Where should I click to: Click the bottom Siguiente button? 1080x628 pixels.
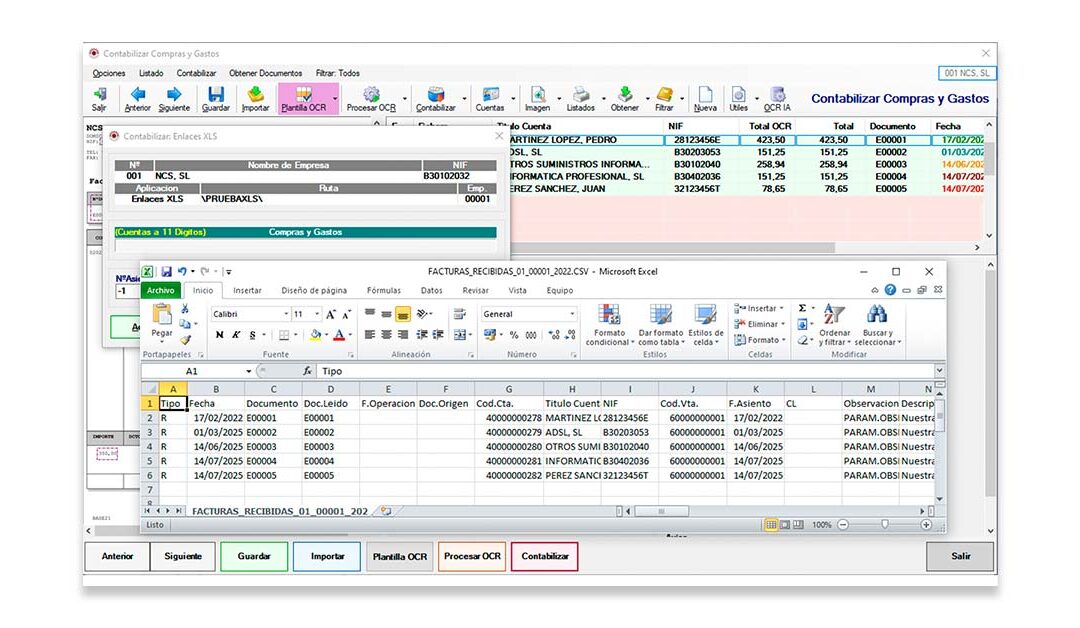pos(183,556)
